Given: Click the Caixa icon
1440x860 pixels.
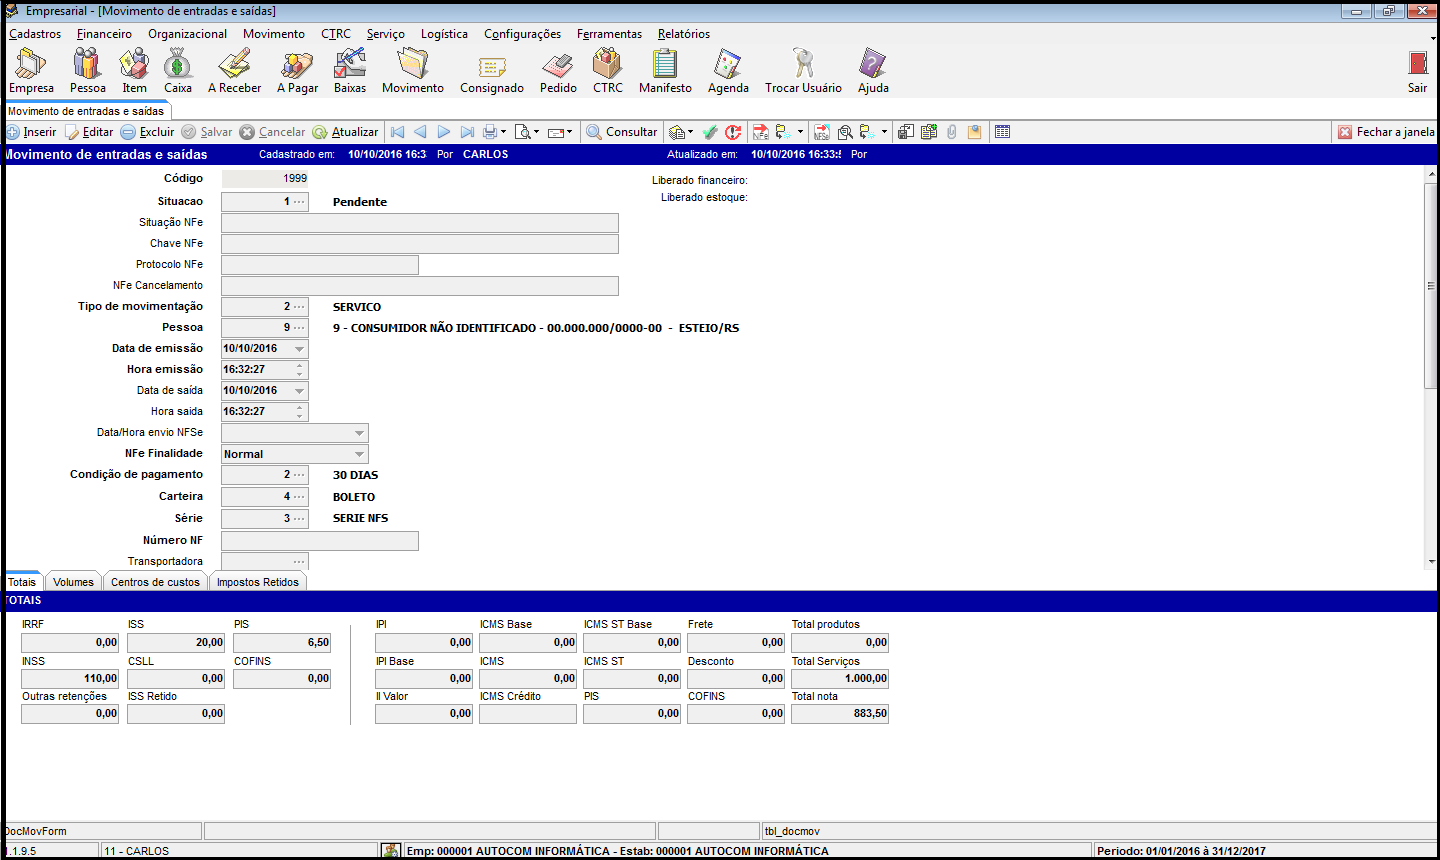Looking at the screenshot, I should (x=178, y=70).
